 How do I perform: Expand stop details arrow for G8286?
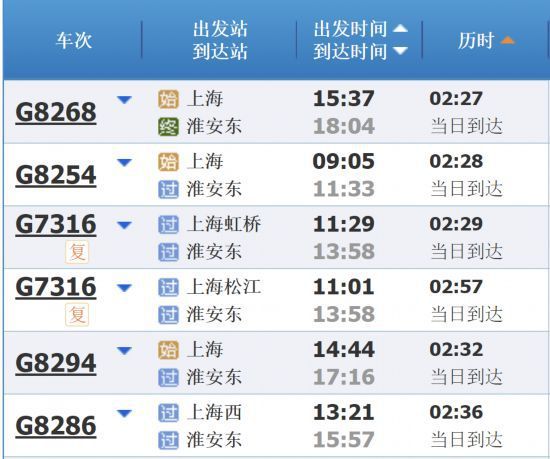click(124, 414)
